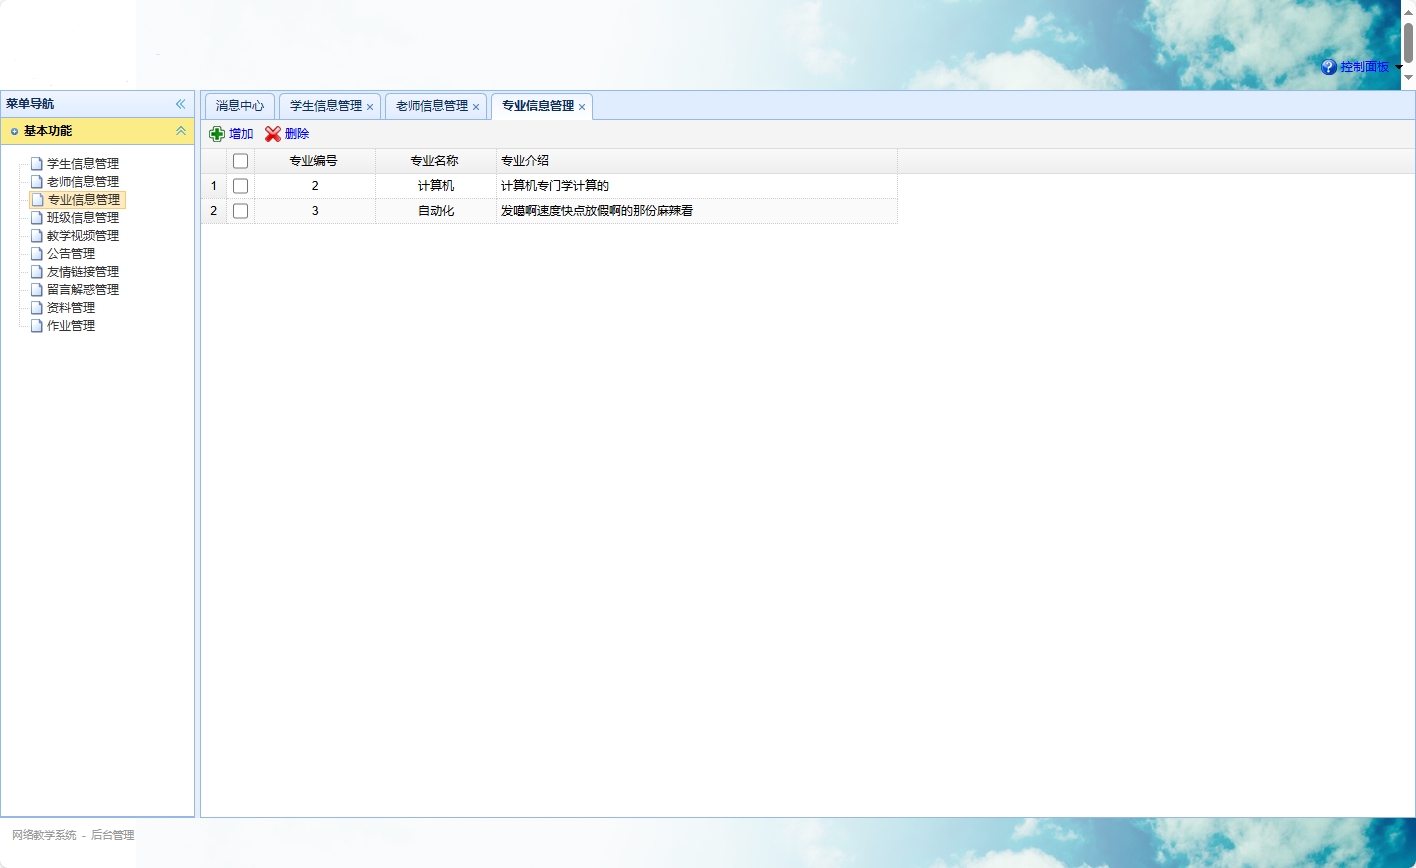This screenshot has height=868, width=1416.
Task: Click the page icon beside 公告管理
Action: click(x=37, y=254)
